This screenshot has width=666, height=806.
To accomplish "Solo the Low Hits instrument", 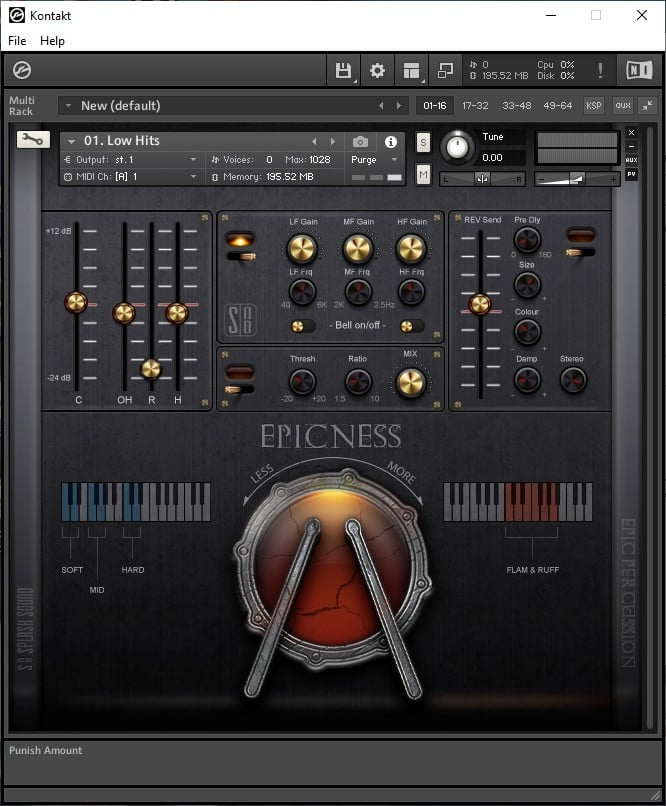I will pos(423,142).
